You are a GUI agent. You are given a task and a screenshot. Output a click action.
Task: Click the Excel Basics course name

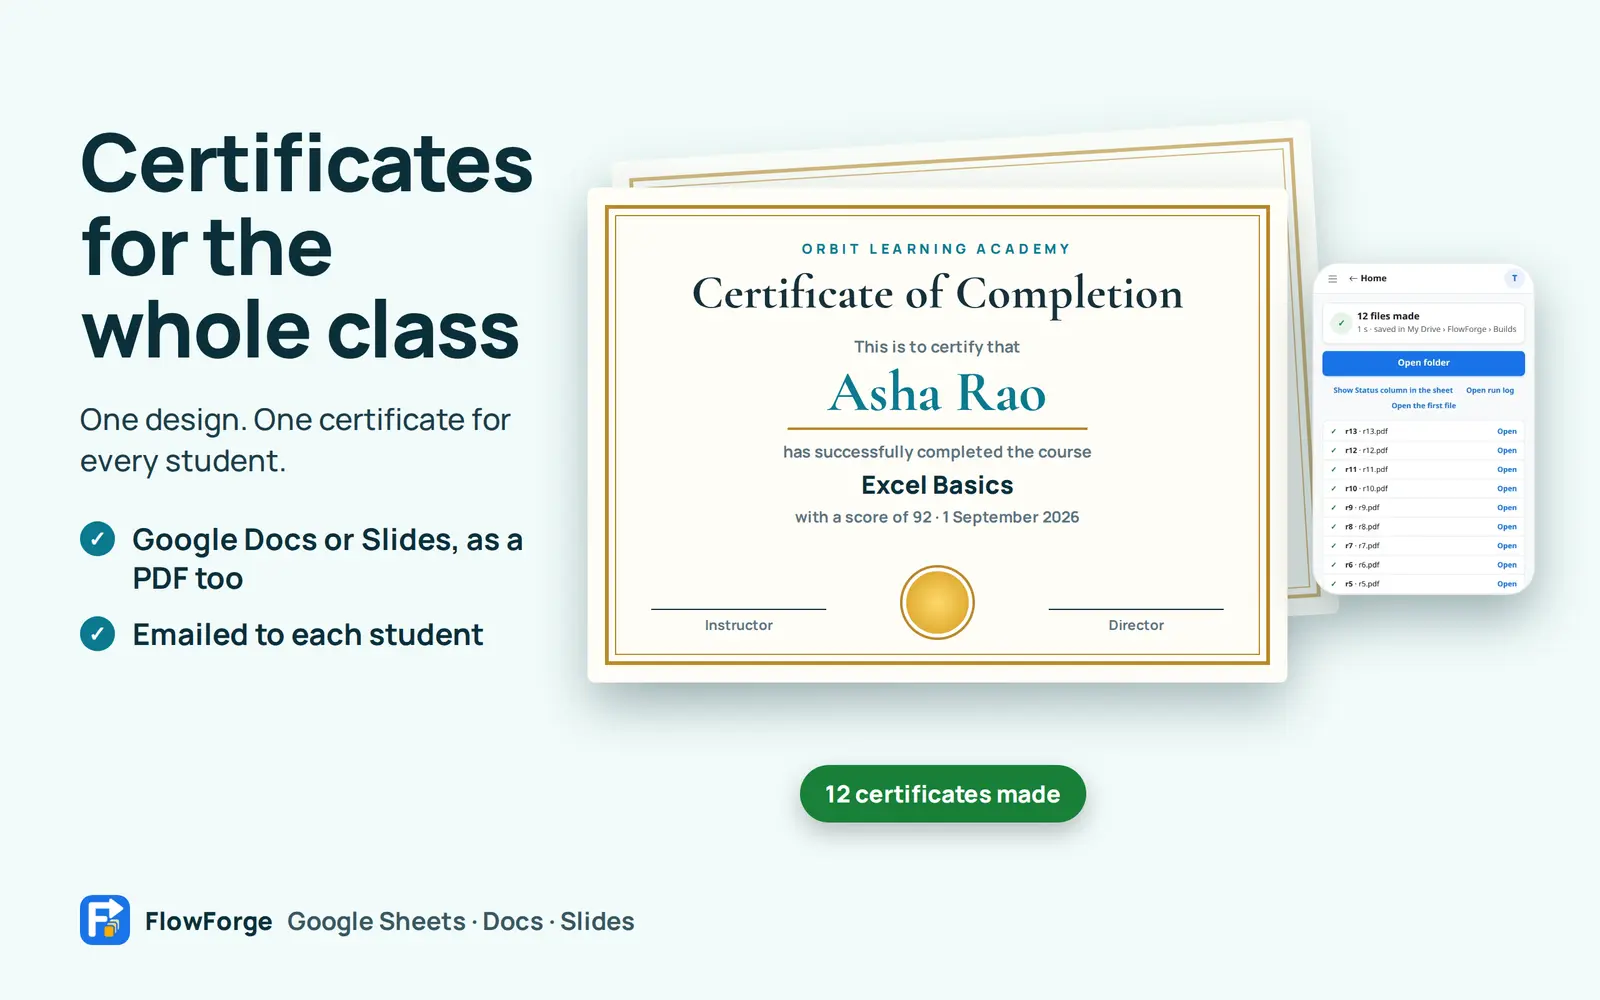click(937, 485)
